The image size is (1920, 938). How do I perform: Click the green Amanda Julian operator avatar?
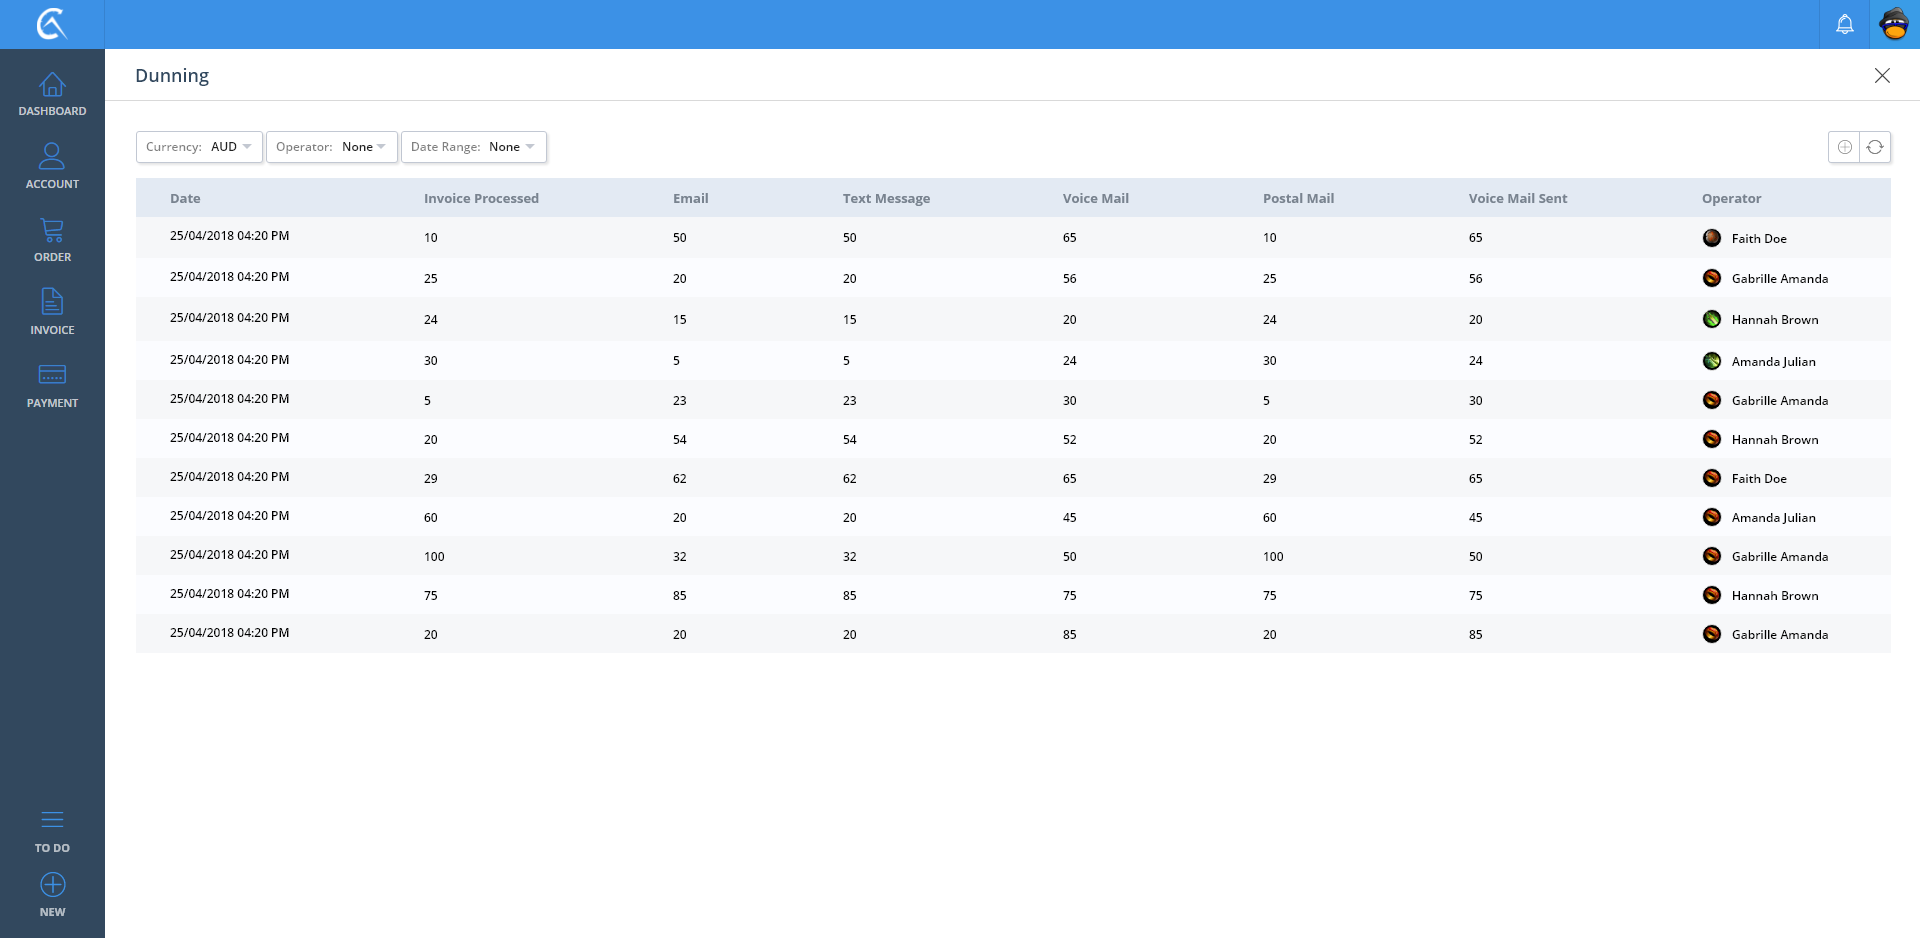click(x=1711, y=361)
